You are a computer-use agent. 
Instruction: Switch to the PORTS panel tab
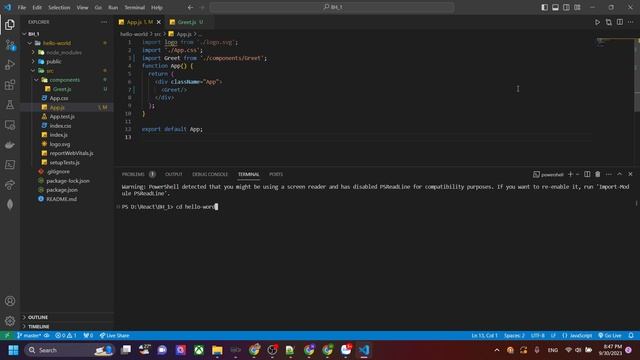tap(276, 174)
